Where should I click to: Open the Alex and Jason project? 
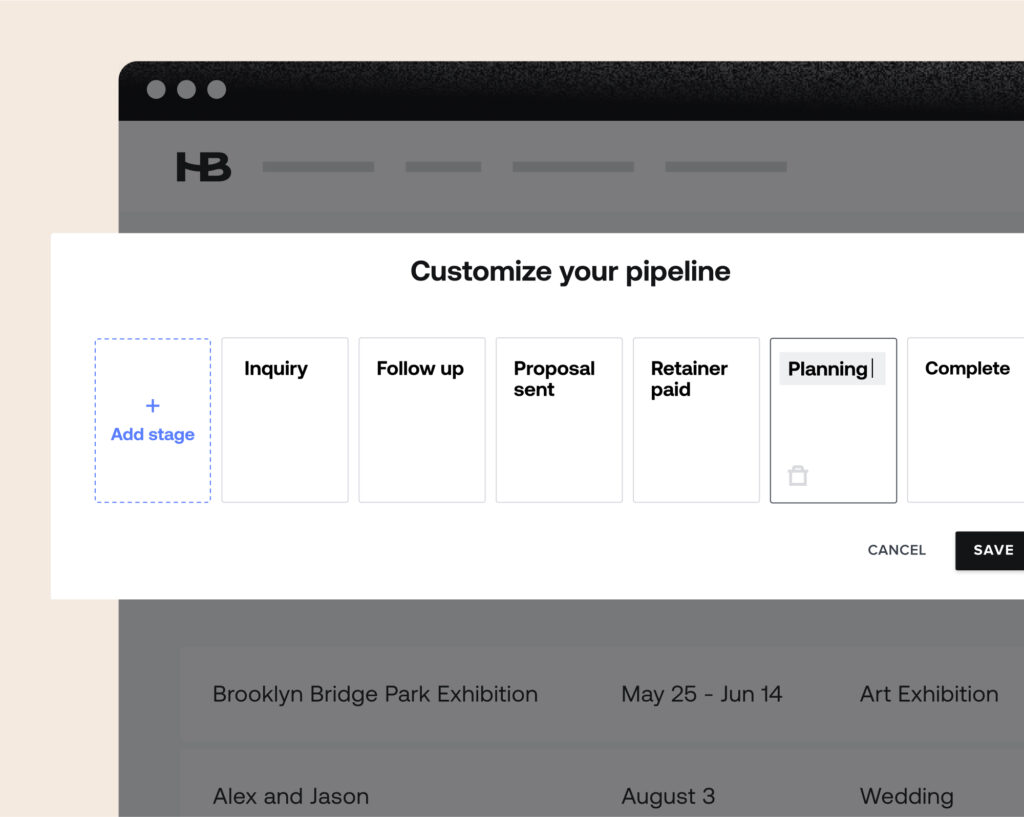[x=291, y=796]
